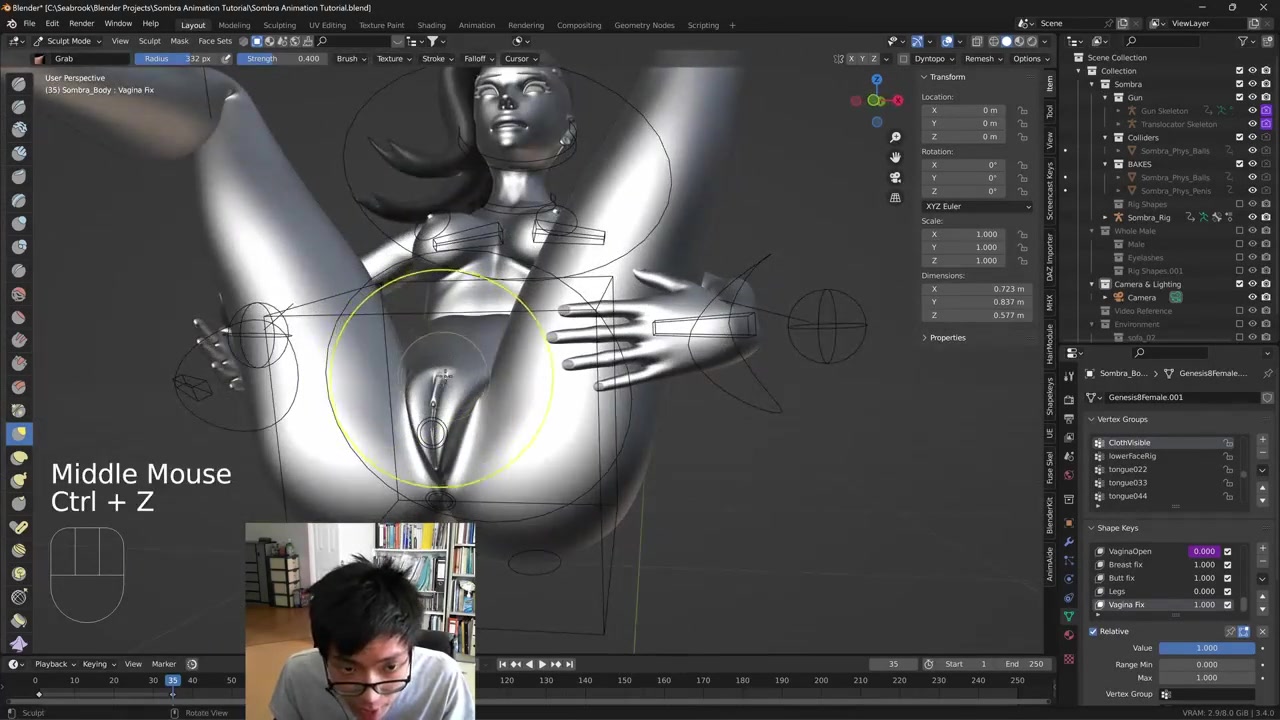The height and width of the screenshot is (720, 1280).
Task: Hide the Camera object in the outliner
Action: pos(1252,297)
